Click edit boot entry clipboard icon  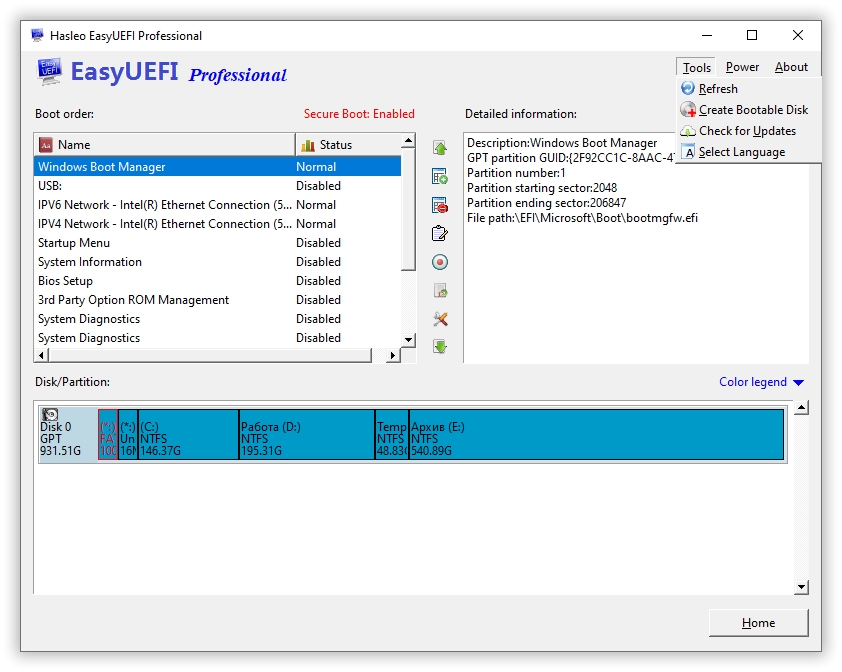pos(440,234)
